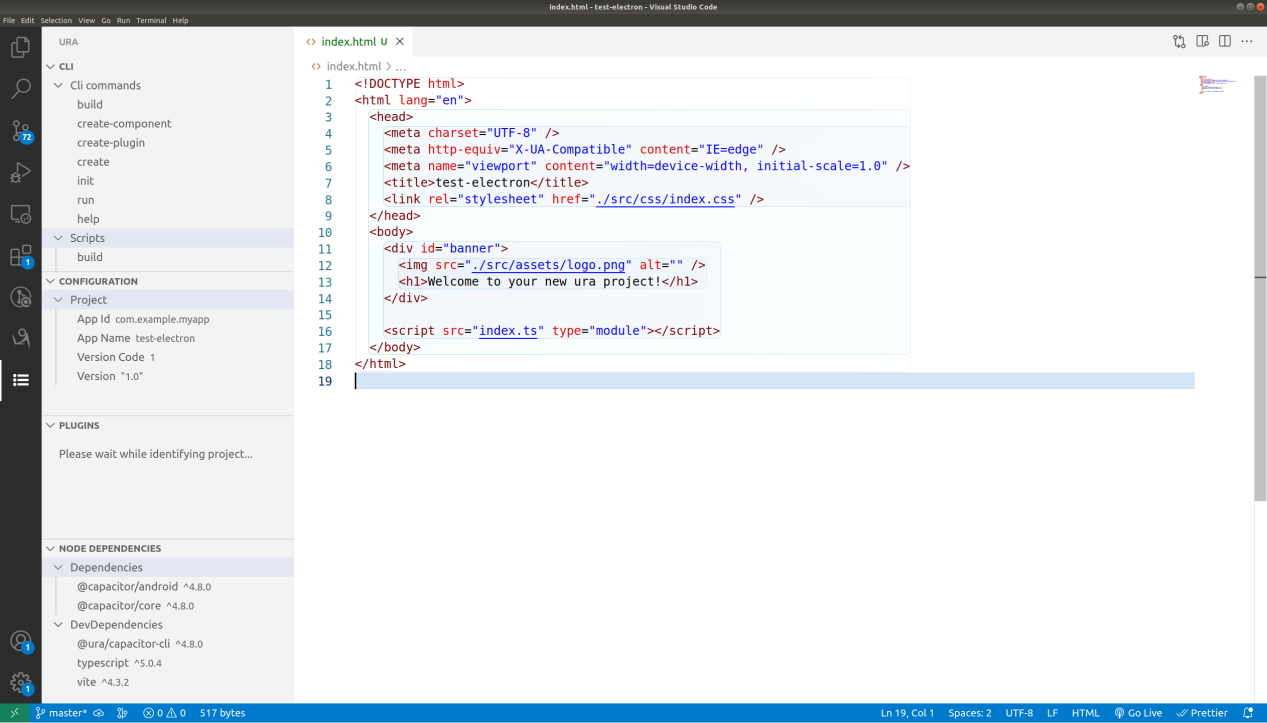Select @ura/capacitor-cli dev dependency
1267x723 pixels.
point(168,644)
